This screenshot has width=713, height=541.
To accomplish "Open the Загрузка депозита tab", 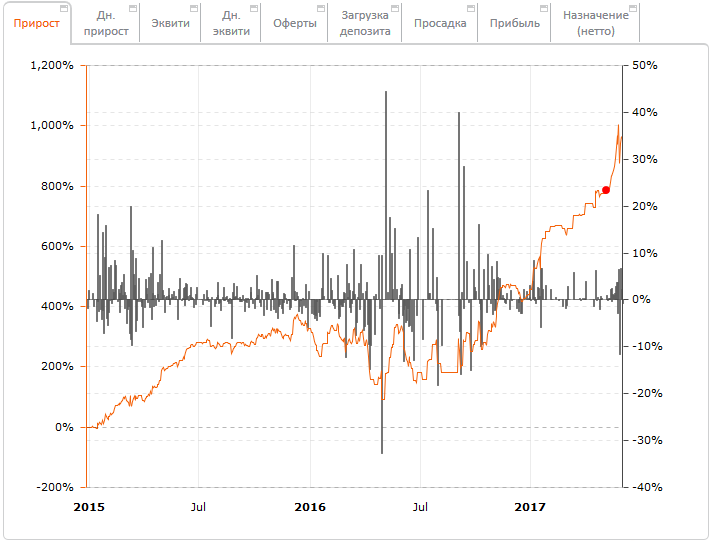I will (x=365, y=23).
